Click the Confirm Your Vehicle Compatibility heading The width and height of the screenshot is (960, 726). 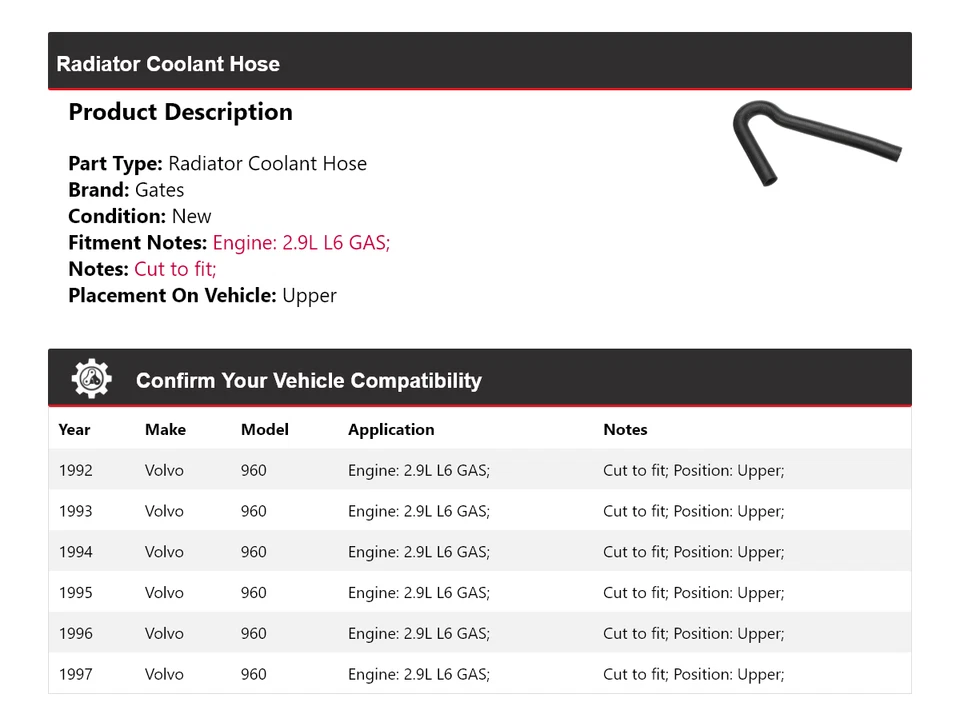coord(308,381)
